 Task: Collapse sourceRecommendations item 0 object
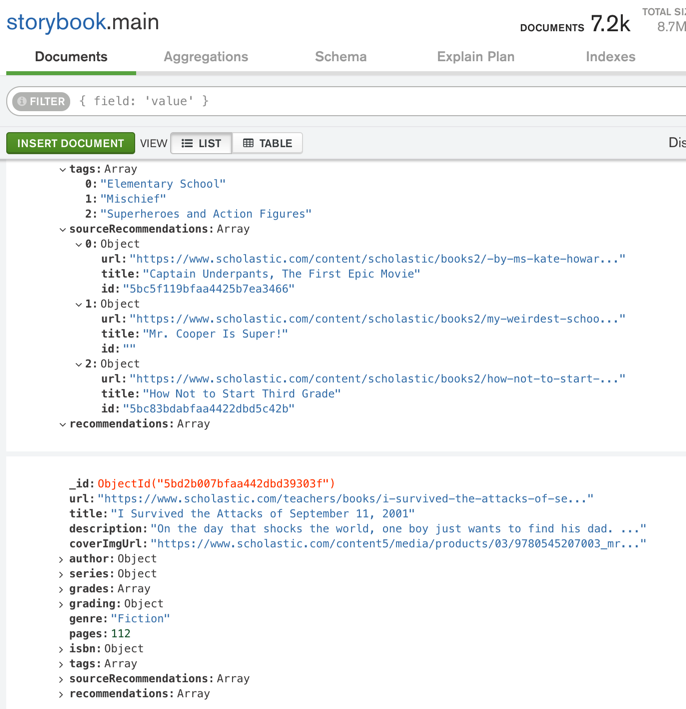click(x=78, y=245)
